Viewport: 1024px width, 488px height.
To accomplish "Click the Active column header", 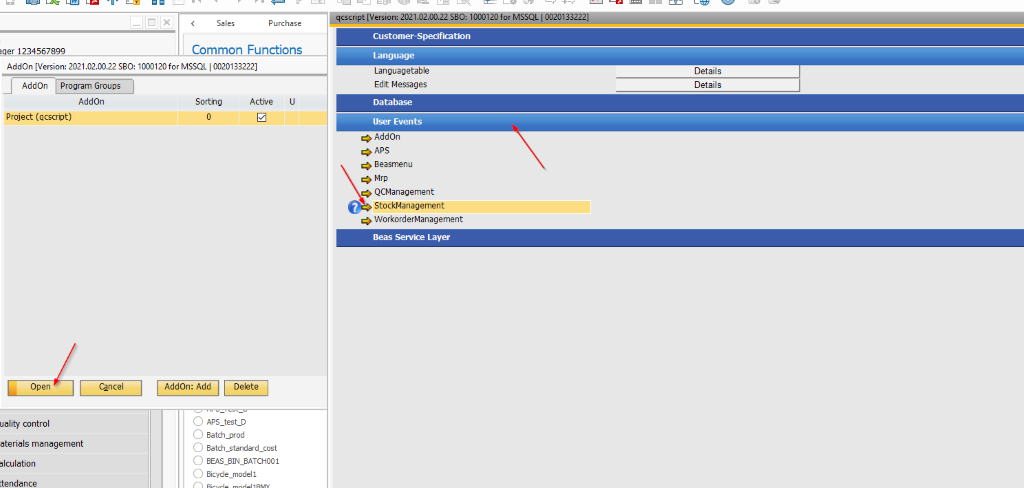I will click(261, 102).
